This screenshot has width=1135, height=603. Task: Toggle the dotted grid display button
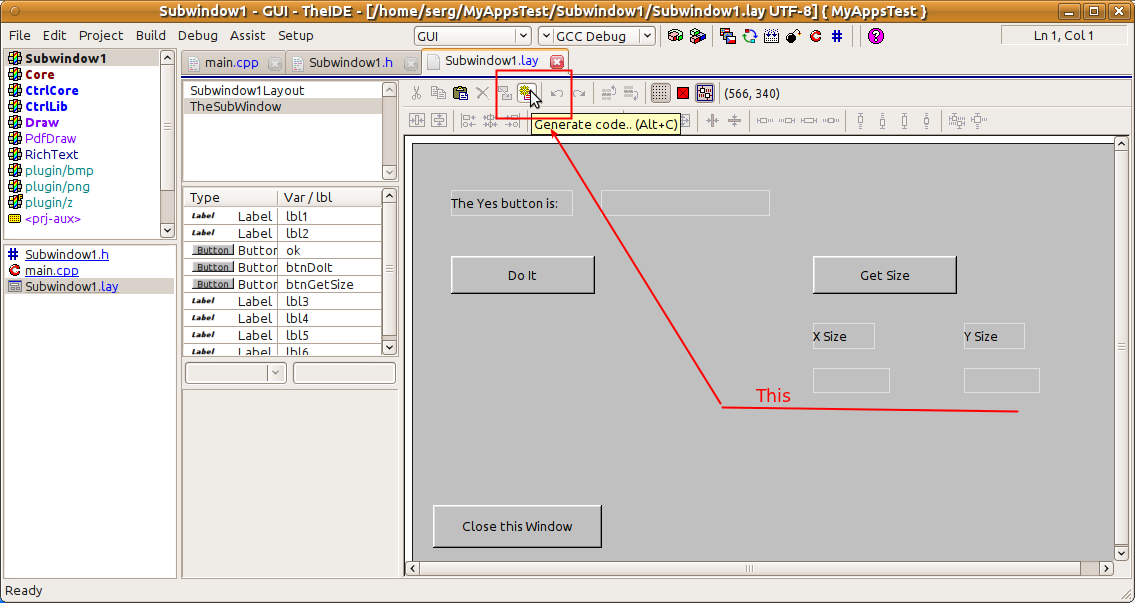click(660, 93)
